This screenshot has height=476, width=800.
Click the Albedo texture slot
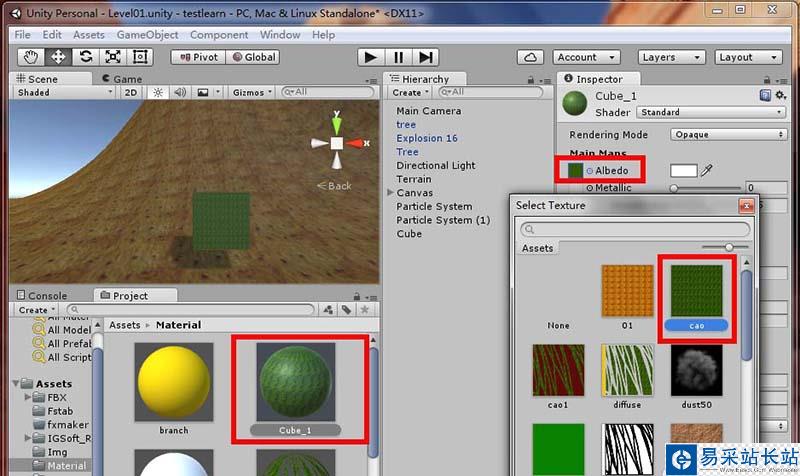point(576,170)
